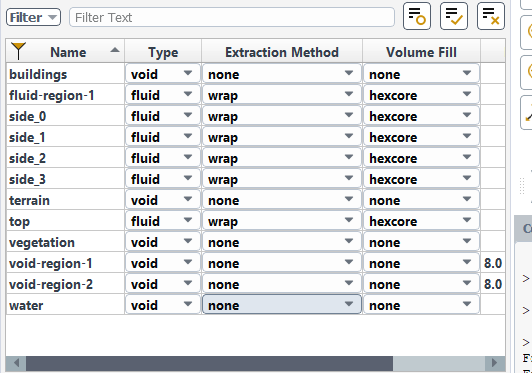Open Type dropdown for top row

pyautogui.click(x=163, y=221)
